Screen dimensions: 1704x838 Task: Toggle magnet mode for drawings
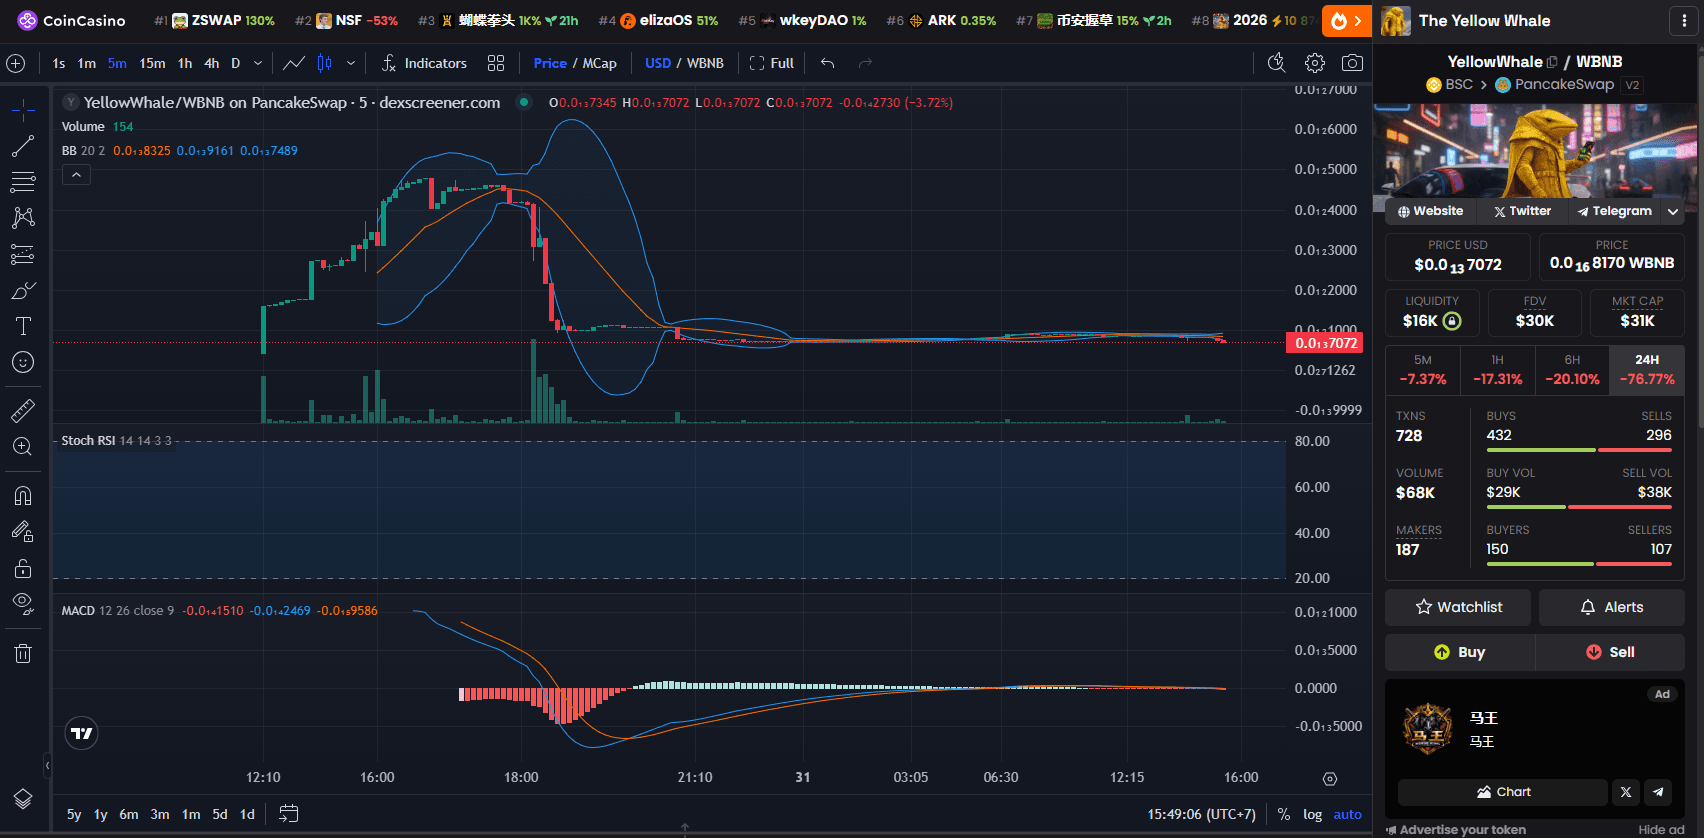pyautogui.click(x=23, y=496)
